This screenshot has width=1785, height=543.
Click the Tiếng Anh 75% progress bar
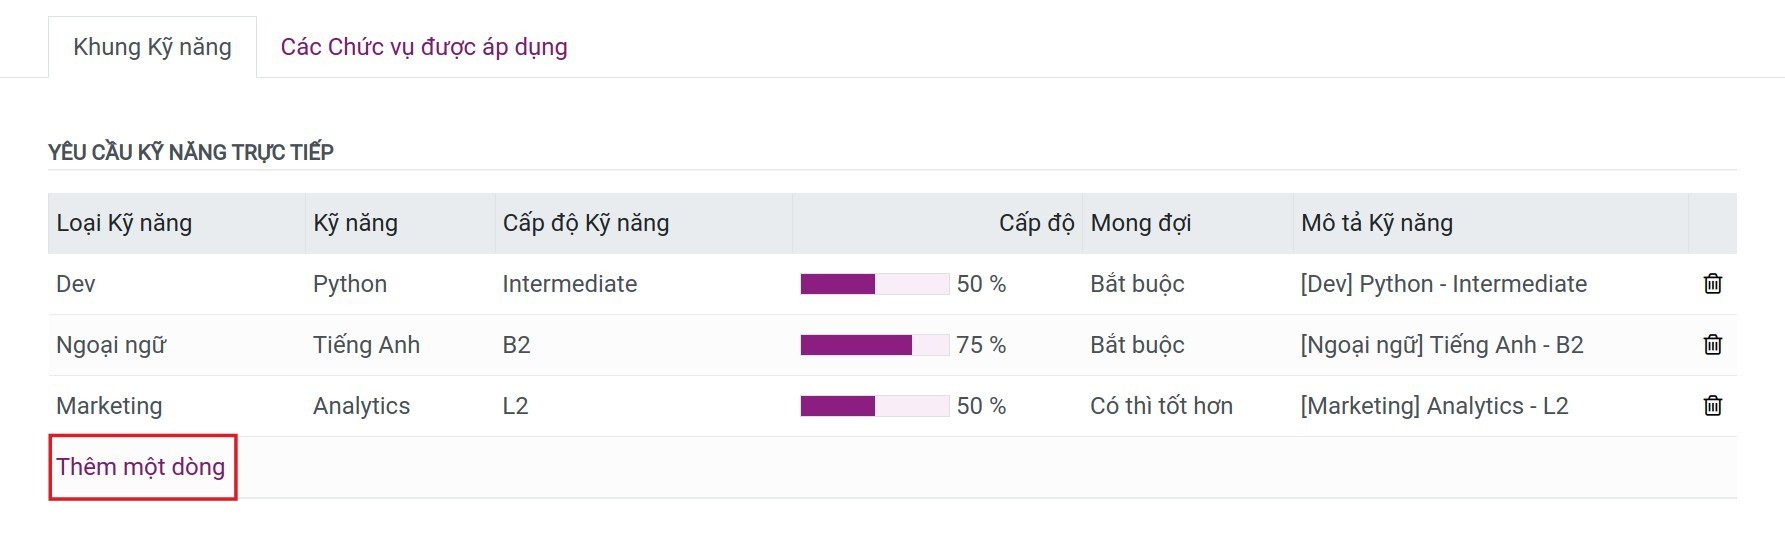point(874,345)
